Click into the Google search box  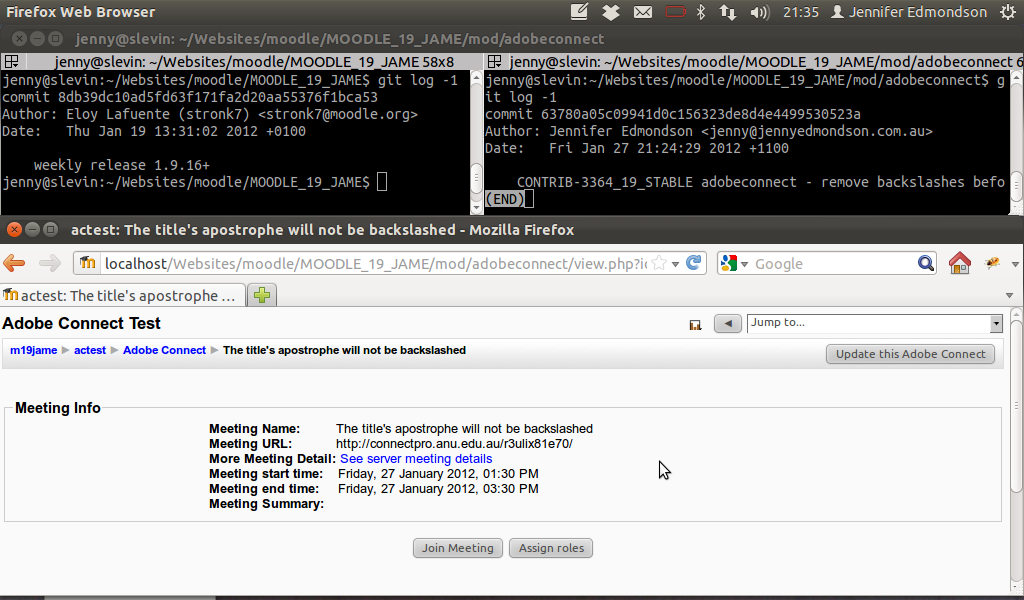pyautogui.click(x=834, y=263)
